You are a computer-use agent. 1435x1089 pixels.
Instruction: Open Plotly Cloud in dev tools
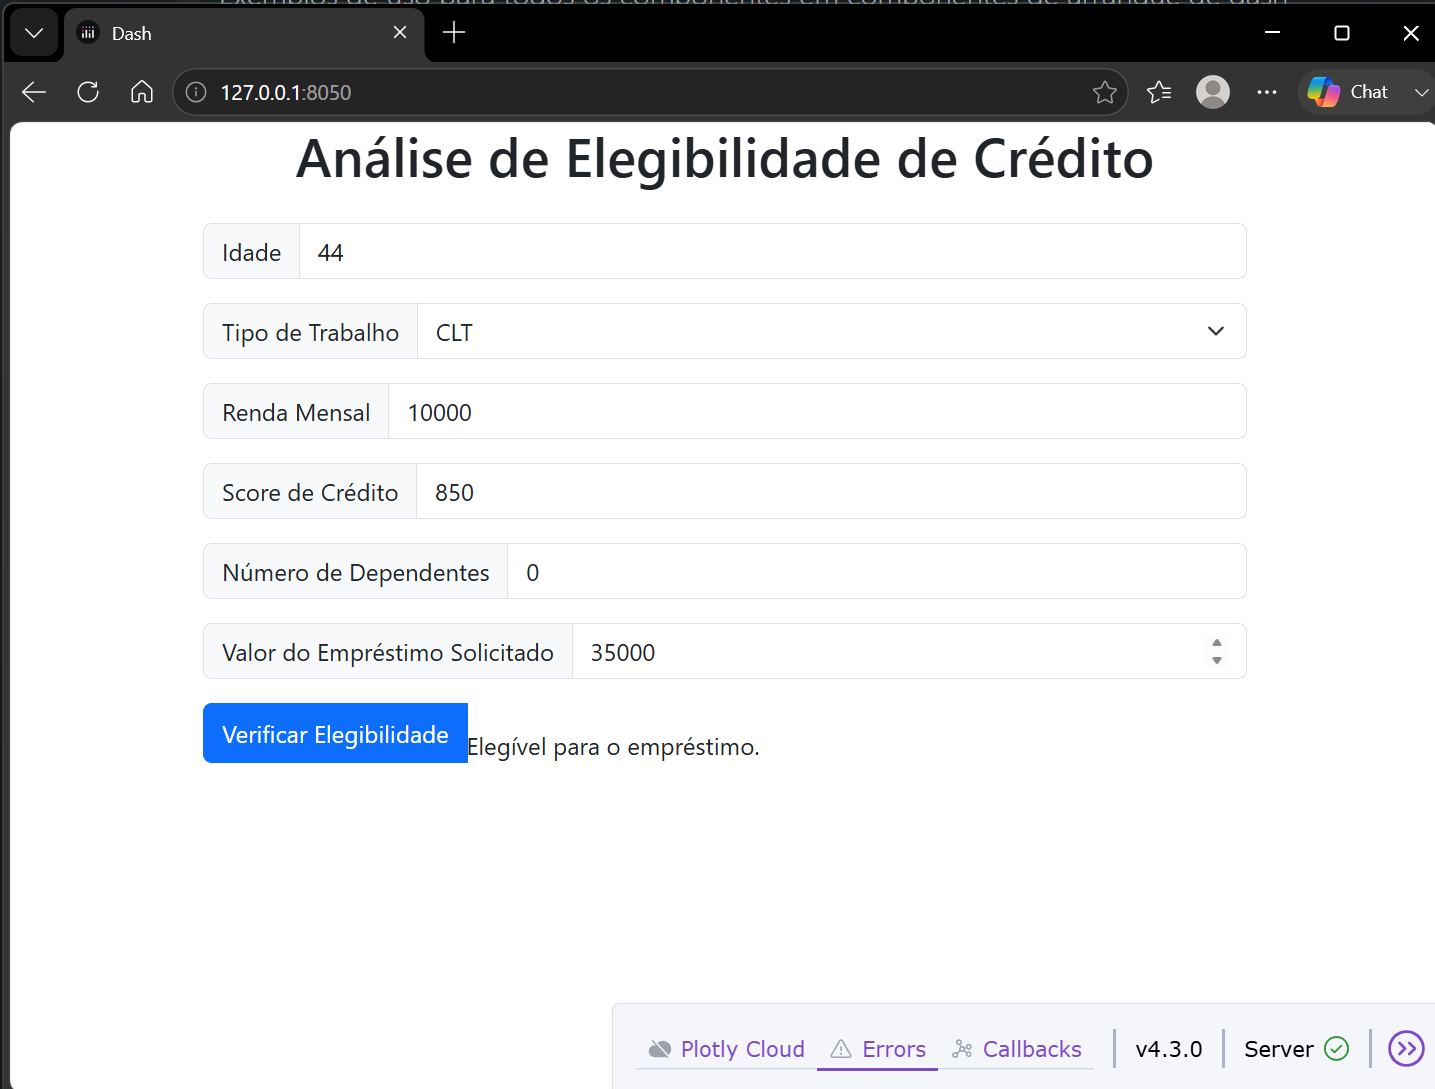[x=726, y=1049]
